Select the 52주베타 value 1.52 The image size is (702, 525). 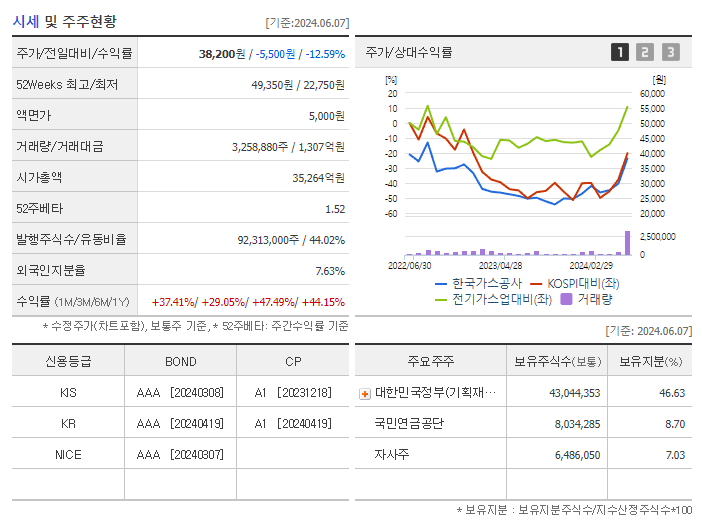pyautogui.click(x=335, y=209)
